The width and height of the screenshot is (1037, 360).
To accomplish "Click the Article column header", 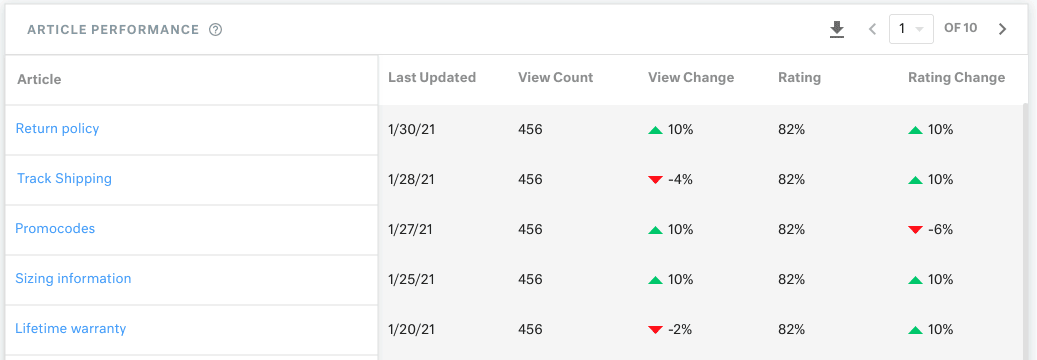I will pyautogui.click(x=39, y=79).
